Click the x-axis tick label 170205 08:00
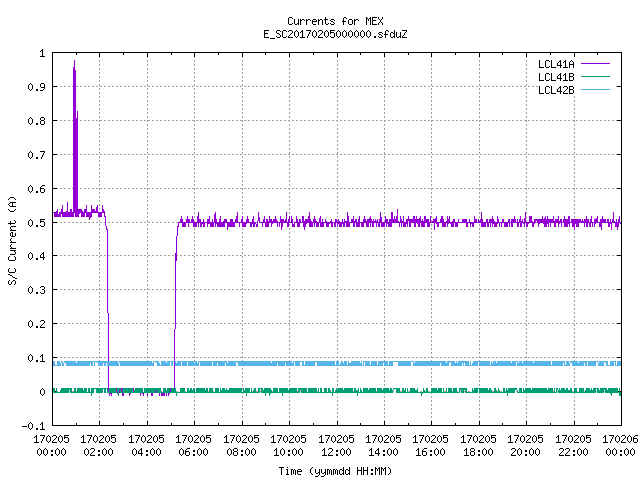 click(x=241, y=446)
